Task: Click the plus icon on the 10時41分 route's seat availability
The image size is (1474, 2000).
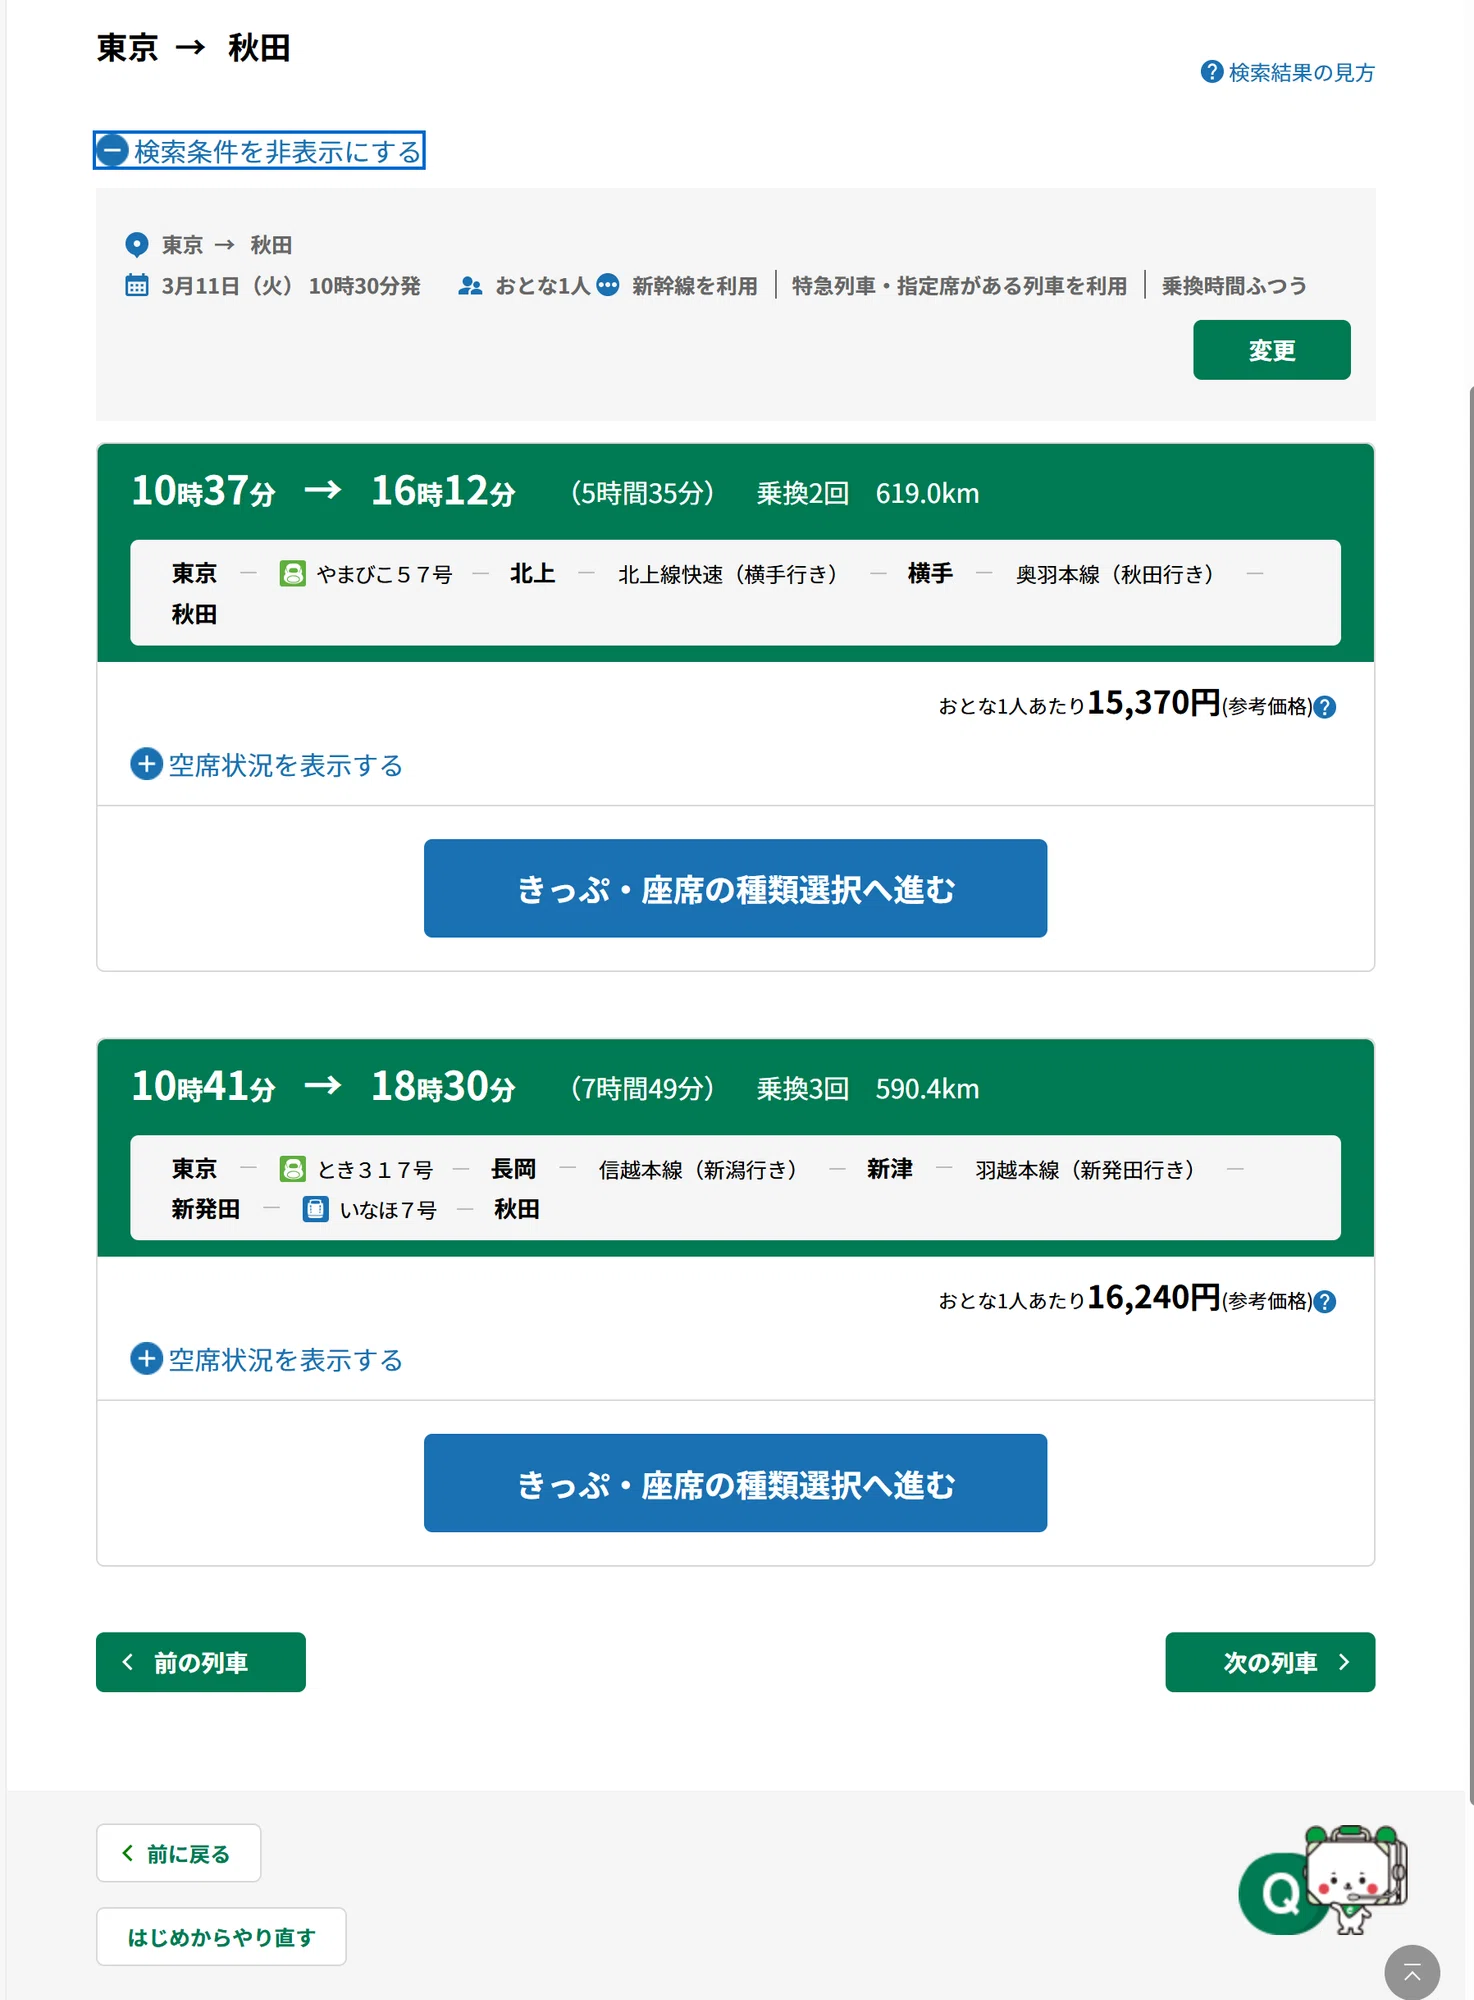Action: [146, 1359]
